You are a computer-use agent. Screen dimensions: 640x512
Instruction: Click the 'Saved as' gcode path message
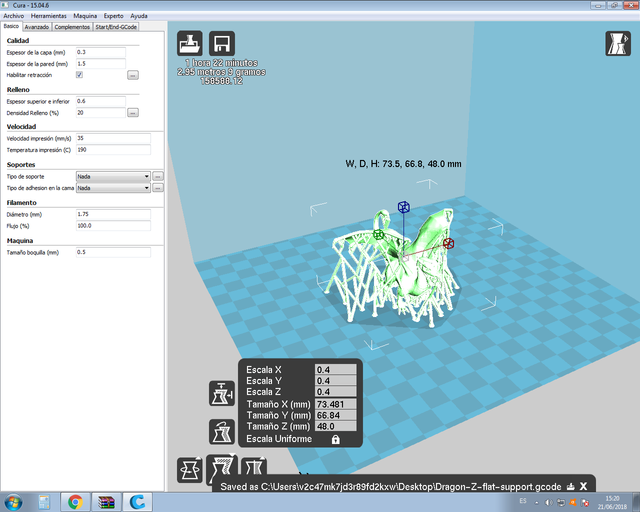tap(391, 487)
